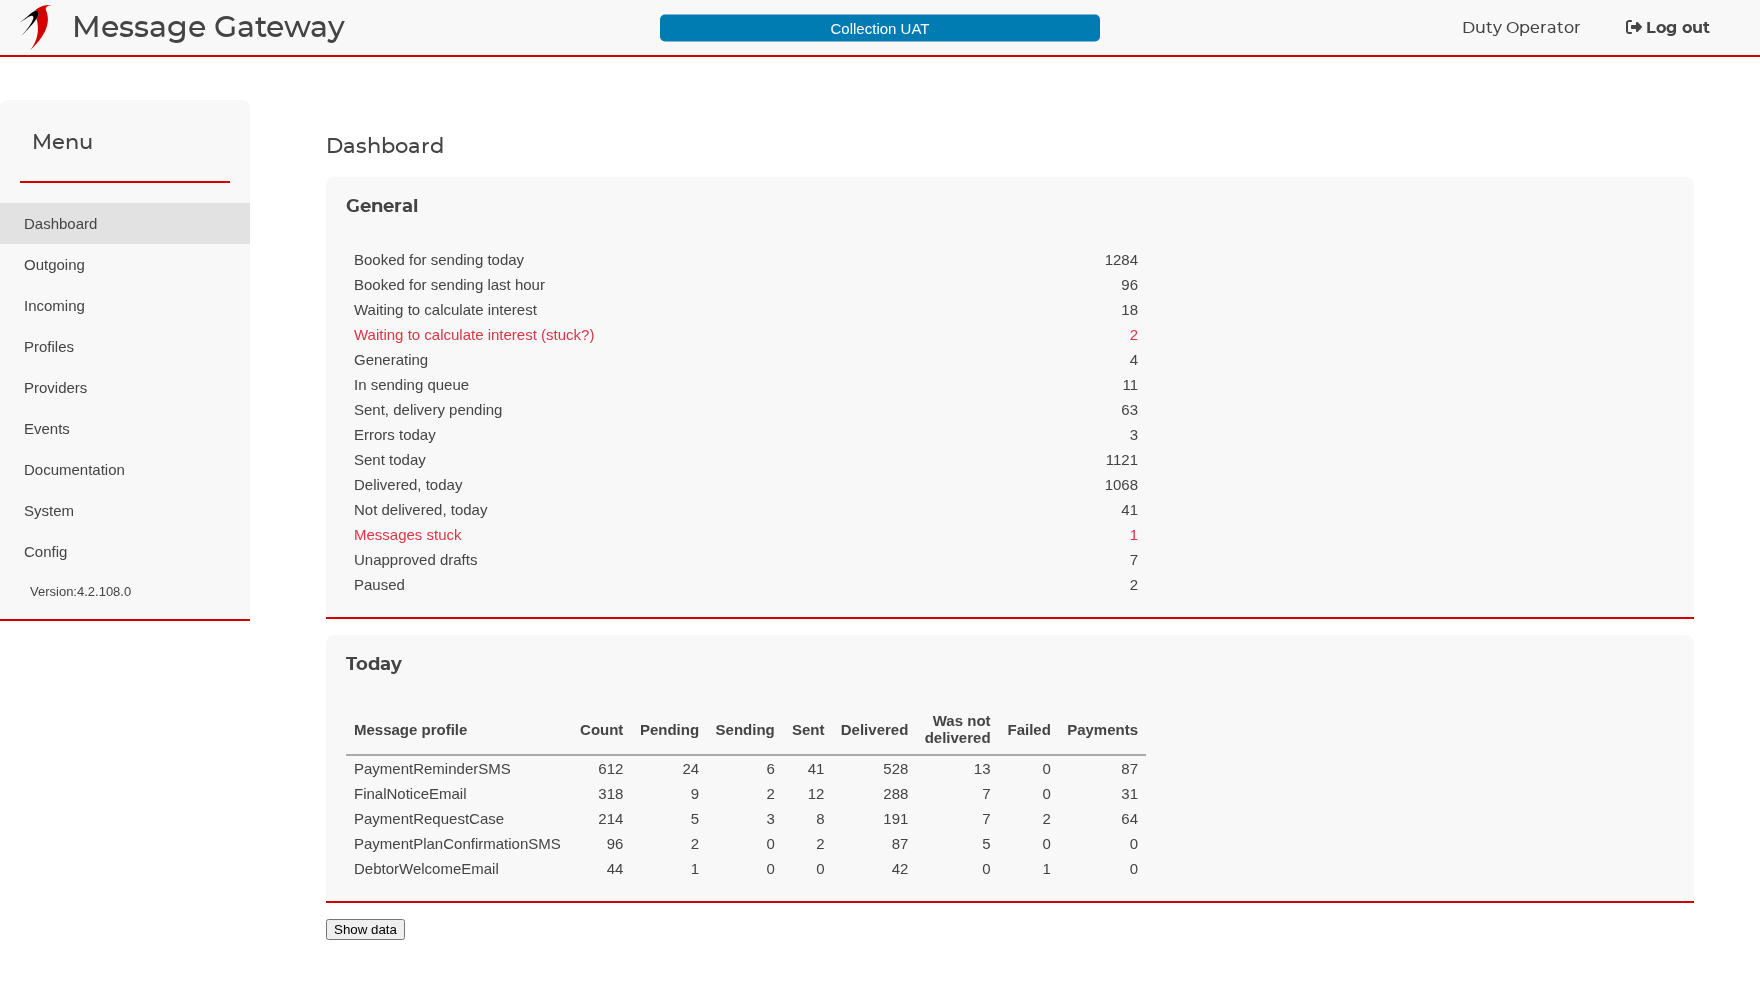Navigate to the System section
1760x1000 pixels.
(x=125, y=511)
